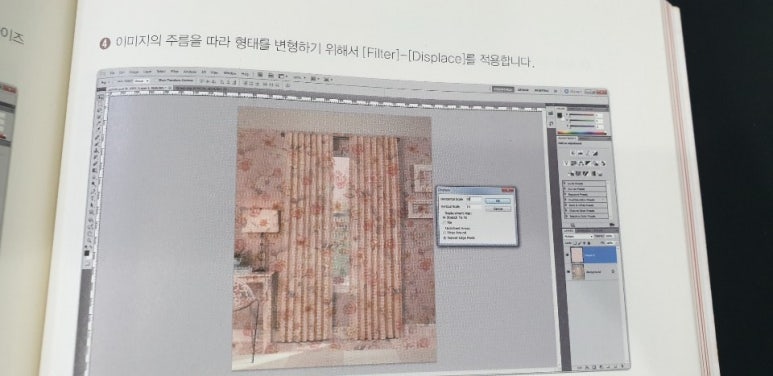Select the Layer 1 layer

pyautogui.click(x=593, y=255)
